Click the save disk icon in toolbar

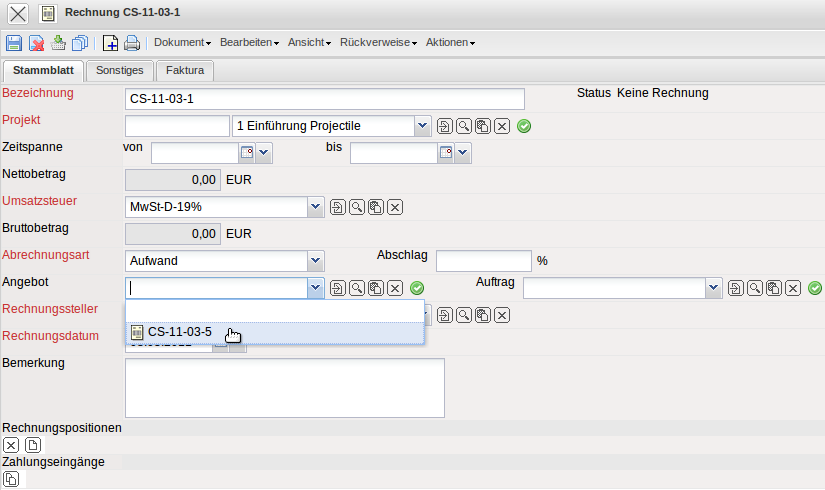tap(14, 43)
